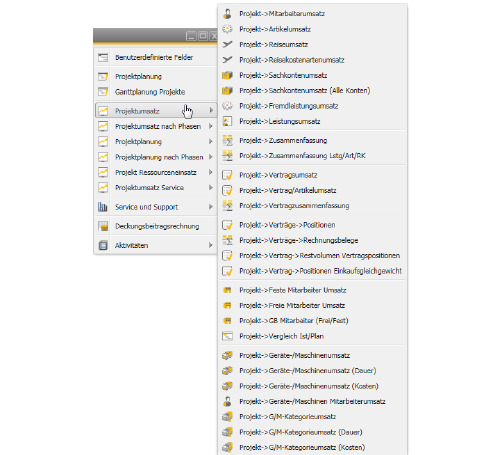Open Projektumsatz nach Phasen entry

(x=156, y=126)
